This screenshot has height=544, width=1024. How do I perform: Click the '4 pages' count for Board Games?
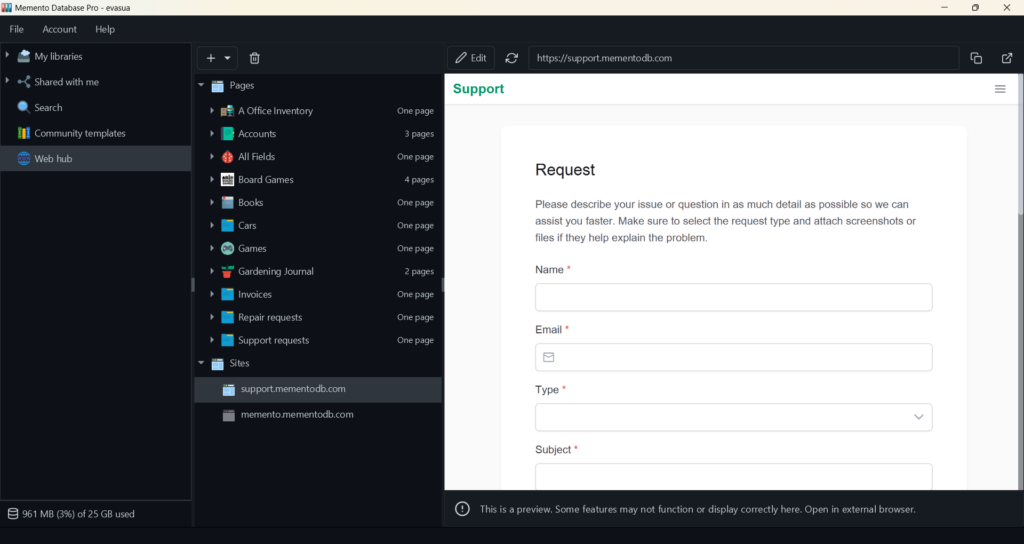click(x=419, y=180)
